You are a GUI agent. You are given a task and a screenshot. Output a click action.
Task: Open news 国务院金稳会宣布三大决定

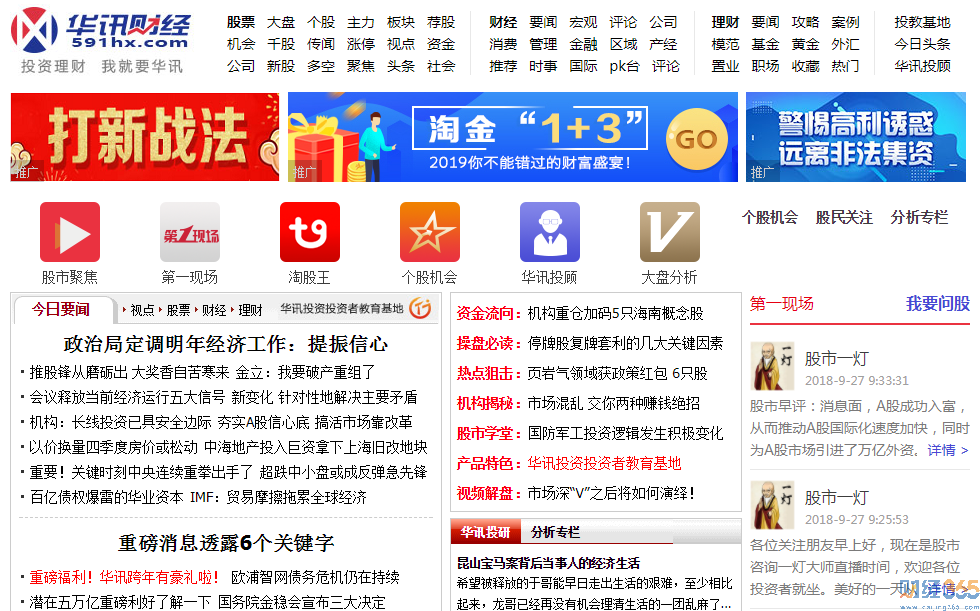pos(301,602)
